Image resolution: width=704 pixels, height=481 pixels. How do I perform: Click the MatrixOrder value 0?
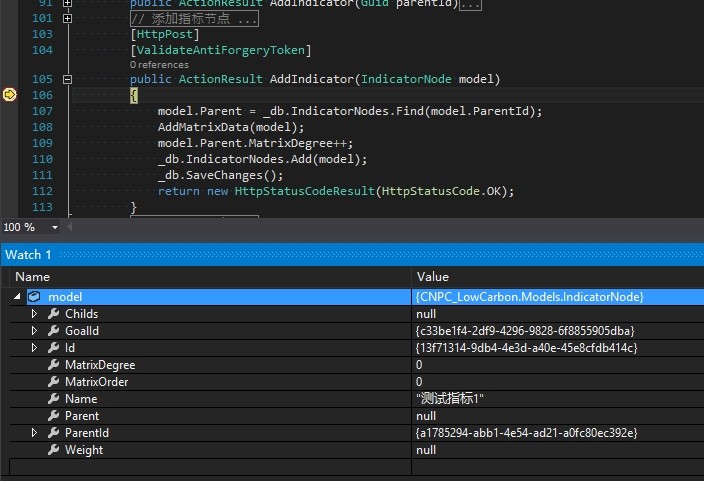[x=419, y=382]
